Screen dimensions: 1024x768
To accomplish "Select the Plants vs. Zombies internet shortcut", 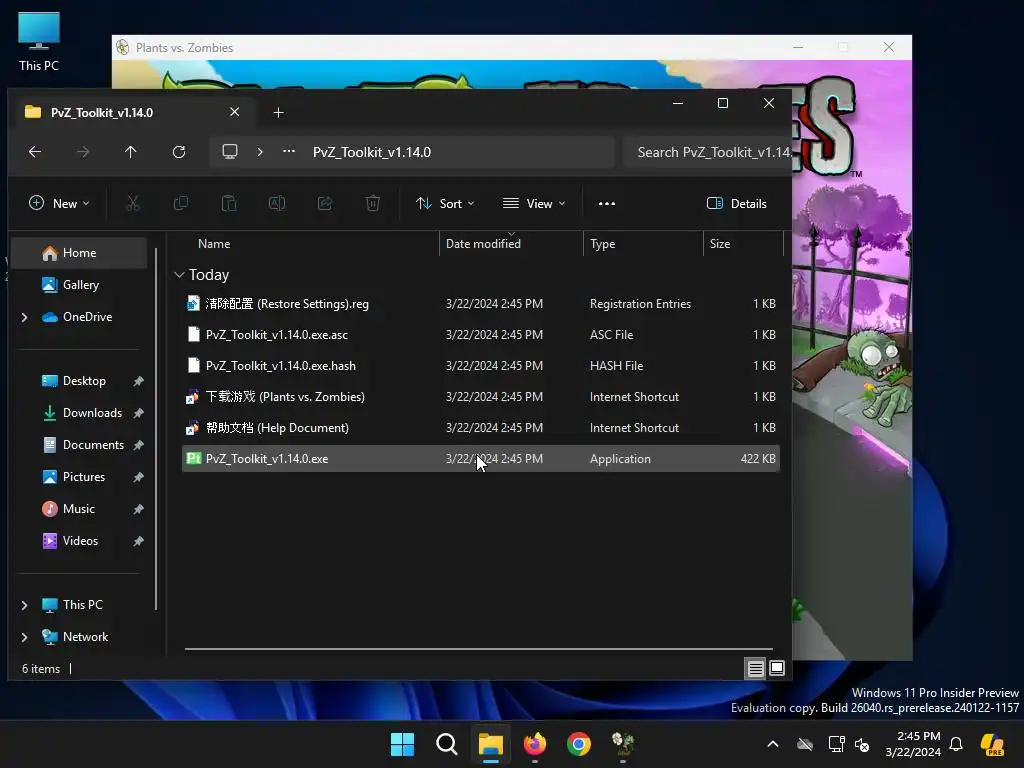I will [x=481, y=396].
